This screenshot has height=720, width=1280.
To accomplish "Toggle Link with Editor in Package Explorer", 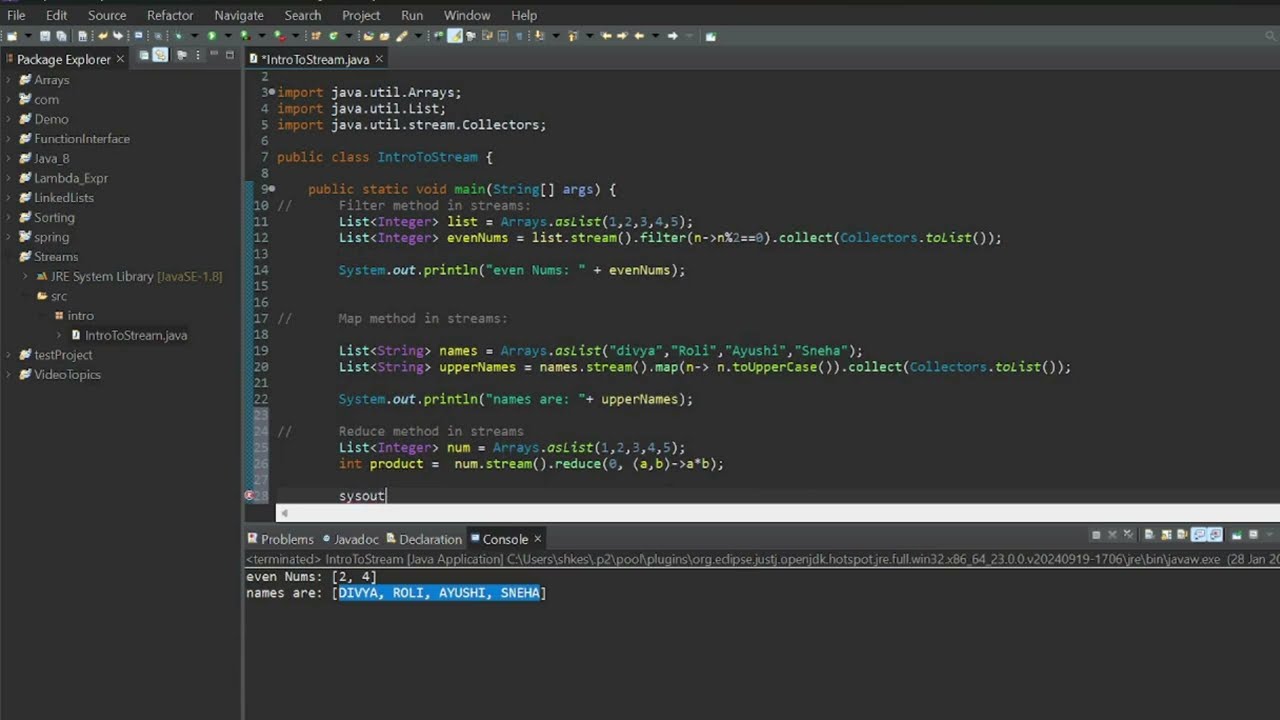I will pyautogui.click(x=160, y=55).
